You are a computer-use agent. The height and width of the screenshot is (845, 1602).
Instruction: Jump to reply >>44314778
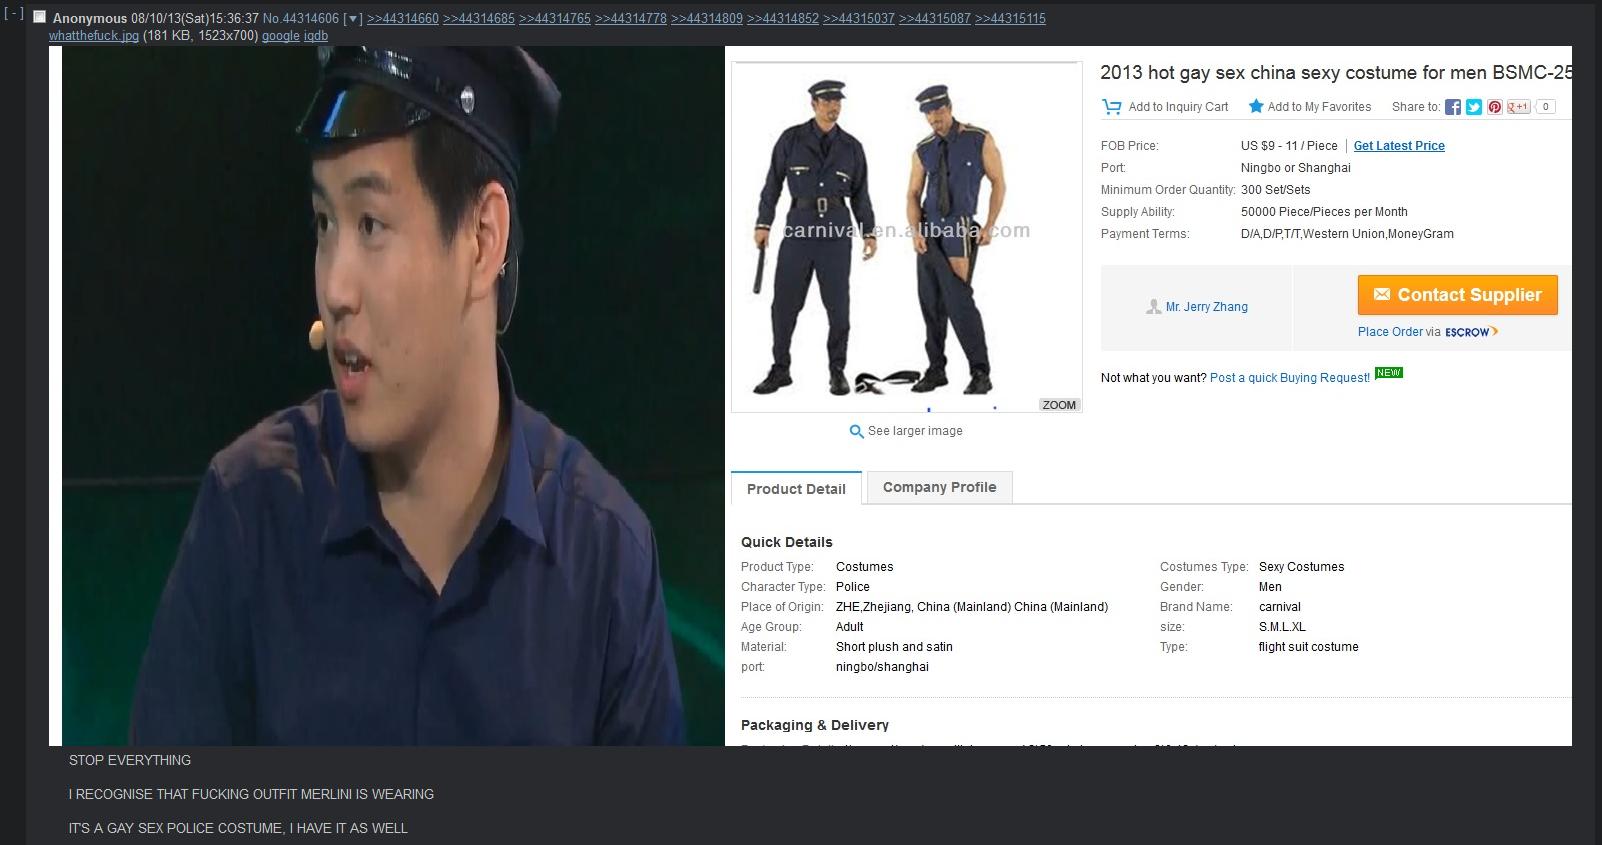coord(631,19)
